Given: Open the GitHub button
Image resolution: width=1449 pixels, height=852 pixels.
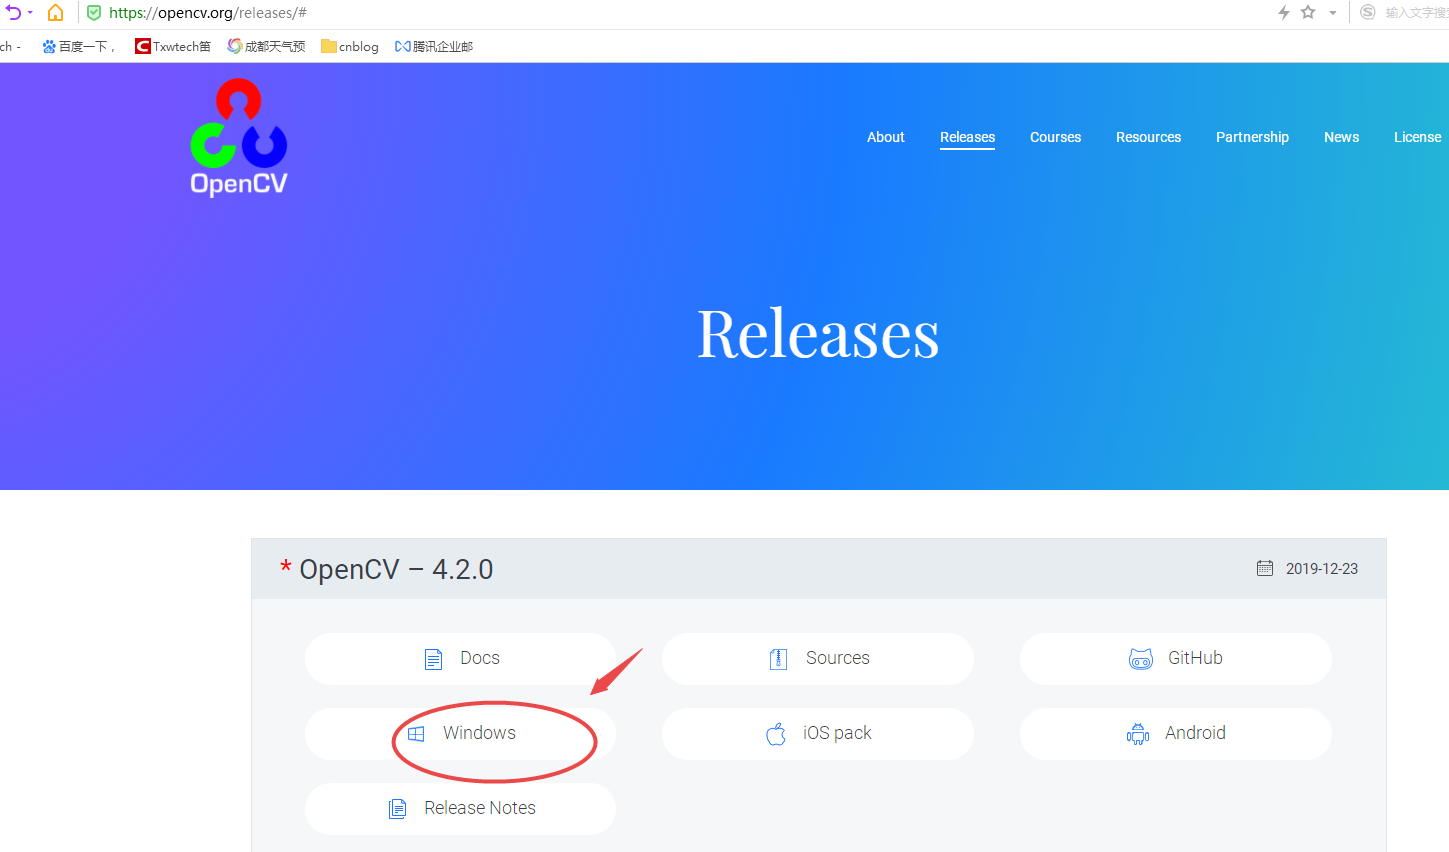Looking at the screenshot, I should click(1175, 658).
